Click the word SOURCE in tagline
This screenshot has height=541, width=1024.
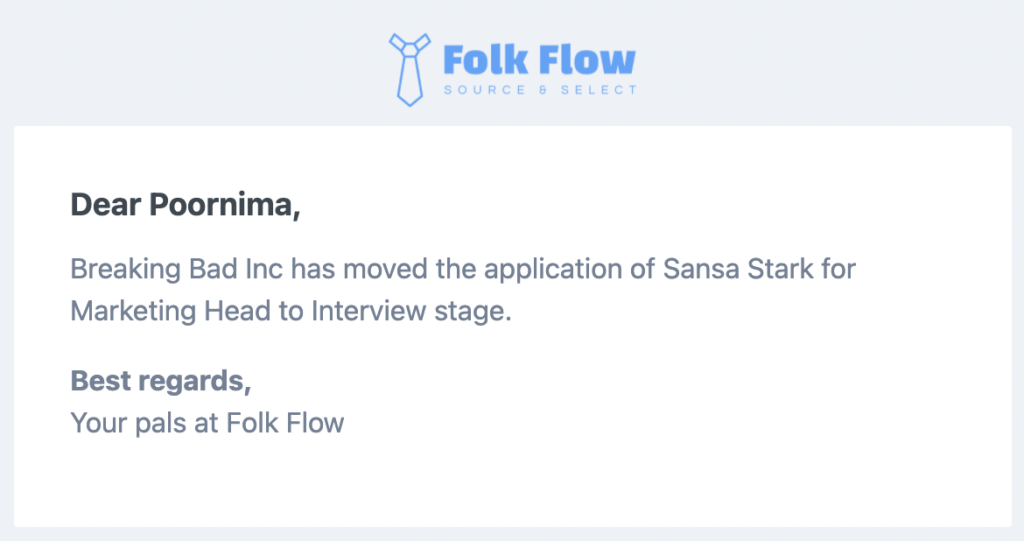tap(485, 90)
